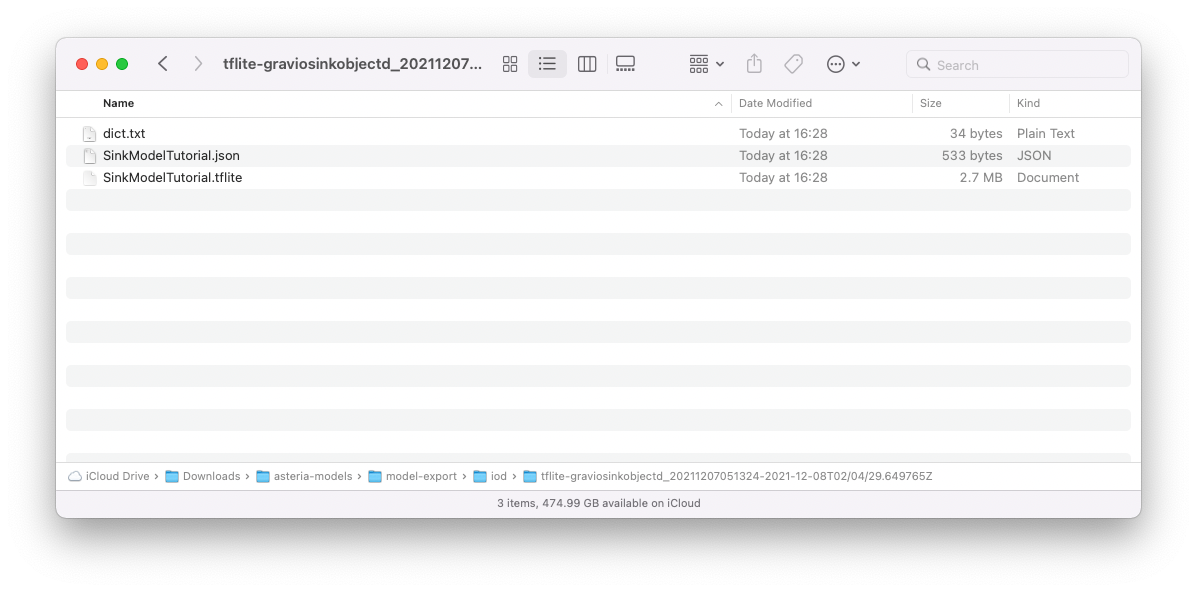1197x592 pixels.
Task: Switch to icon view in Finder toolbar
Action: click(x=509, y=63)
